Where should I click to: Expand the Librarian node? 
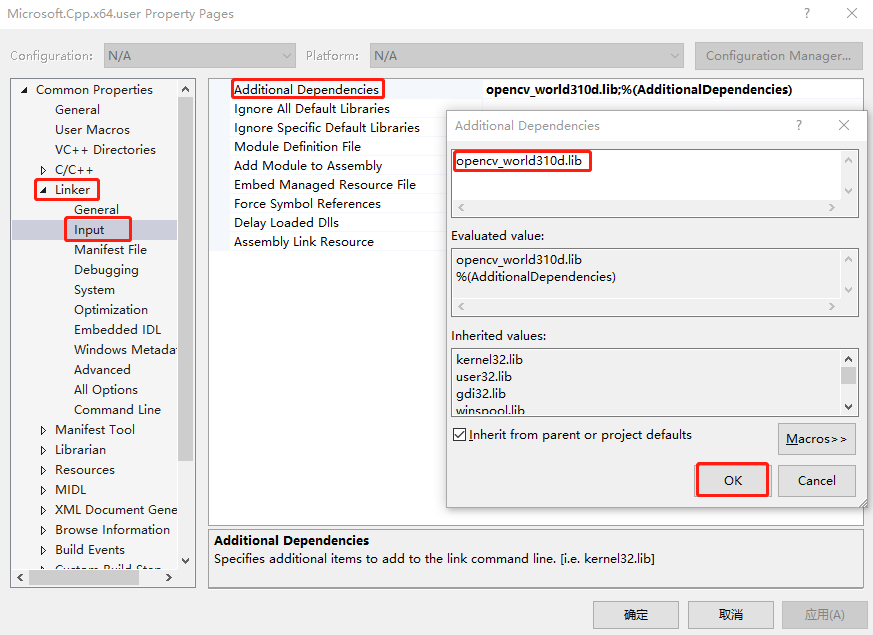click(43, 450)
